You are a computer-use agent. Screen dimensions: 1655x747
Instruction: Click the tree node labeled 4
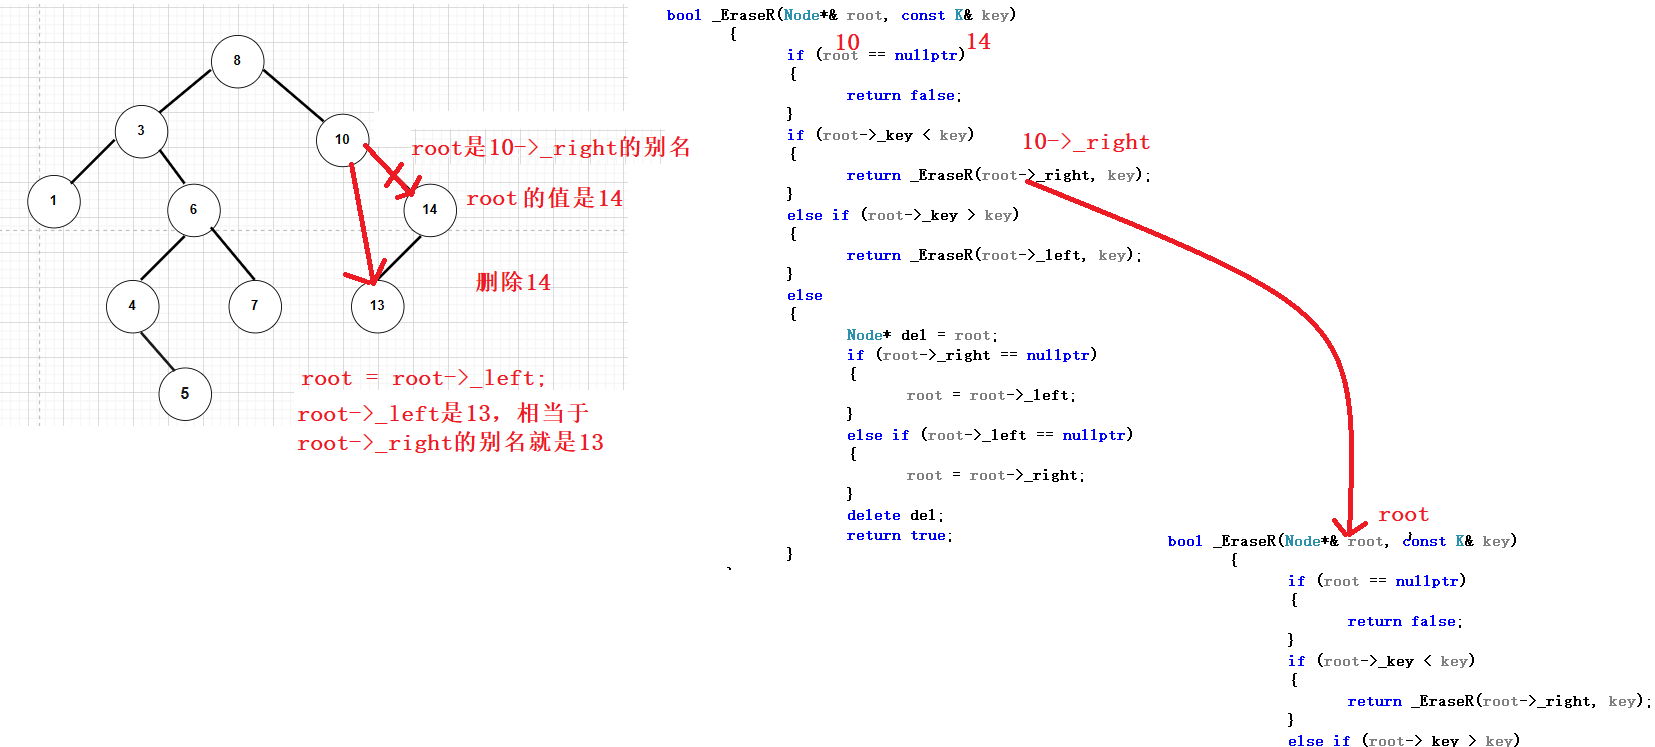pyautogui.click(x=133, y=306)
